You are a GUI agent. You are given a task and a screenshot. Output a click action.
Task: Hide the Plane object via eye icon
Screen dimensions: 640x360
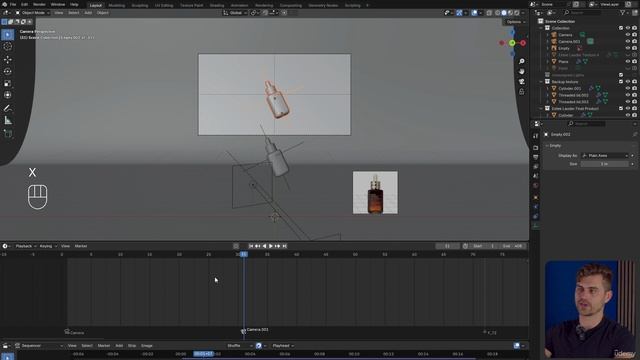tap(628, 61)
